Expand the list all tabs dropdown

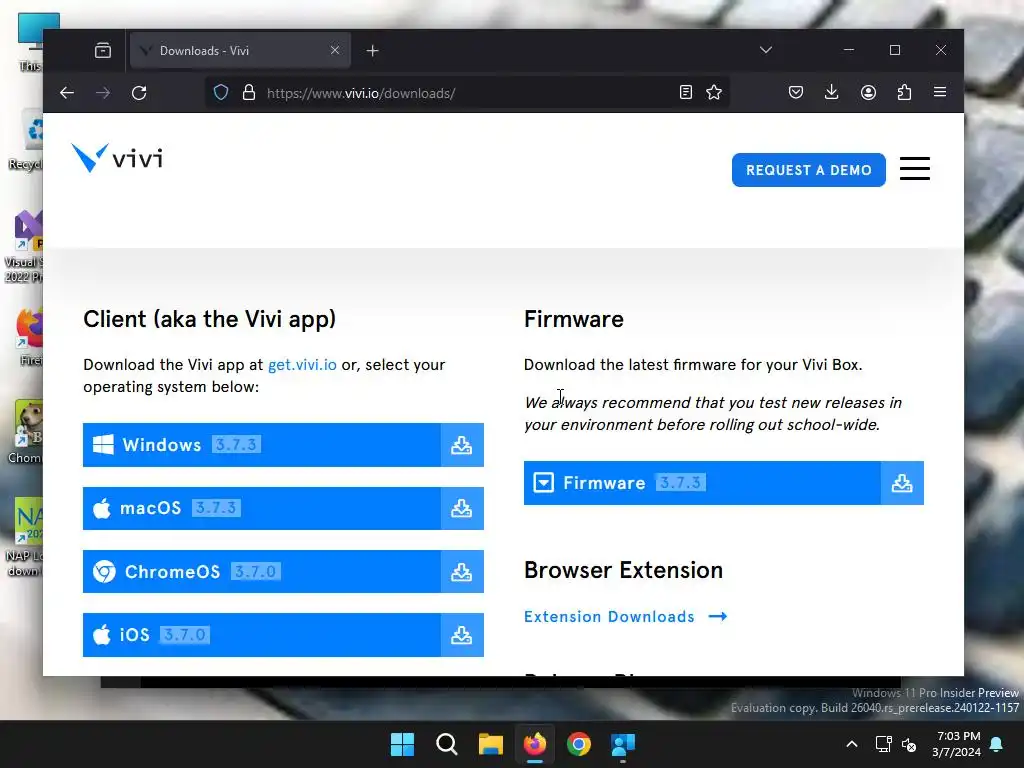pos(766,50)
